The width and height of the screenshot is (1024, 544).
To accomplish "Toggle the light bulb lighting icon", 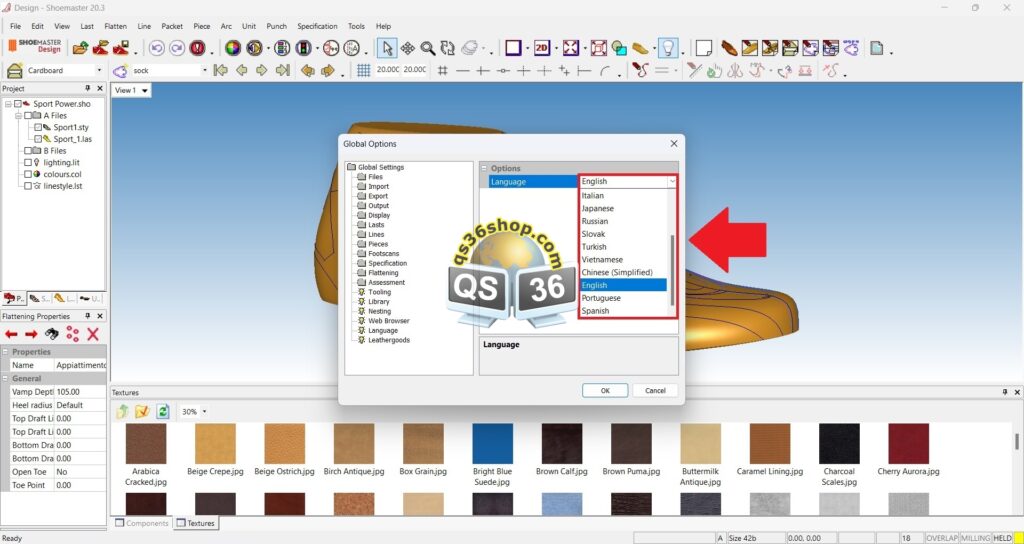I will pyautogui.click(x=668, y=47).
